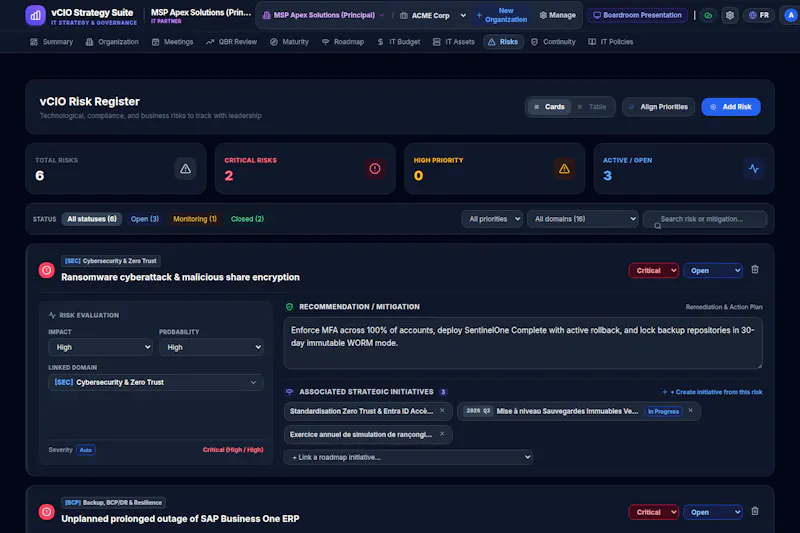Remove the Exercice annuel de simulation initiative chip
This screenshot has height=533, width=800.
(442, 434)
